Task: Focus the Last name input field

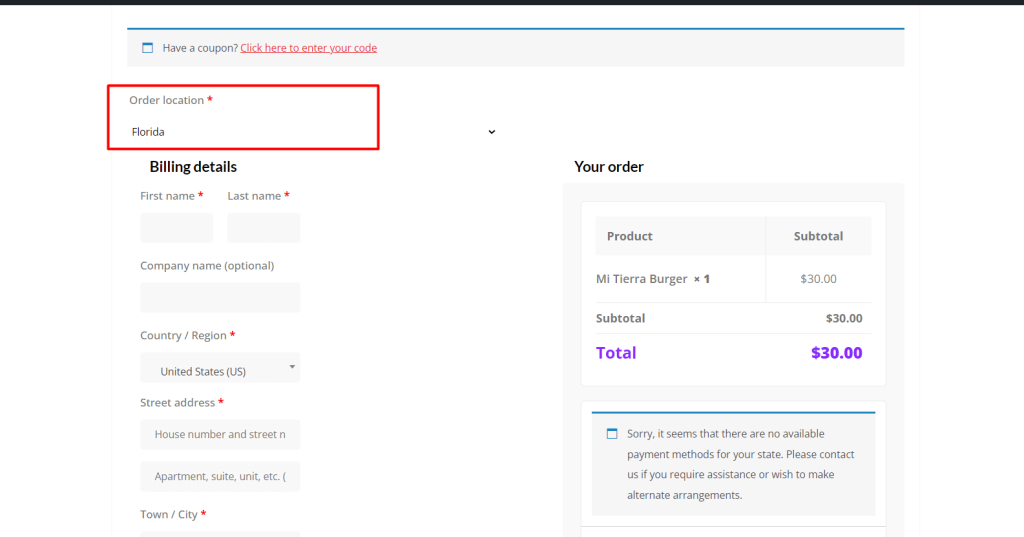Action: [264, 227]
